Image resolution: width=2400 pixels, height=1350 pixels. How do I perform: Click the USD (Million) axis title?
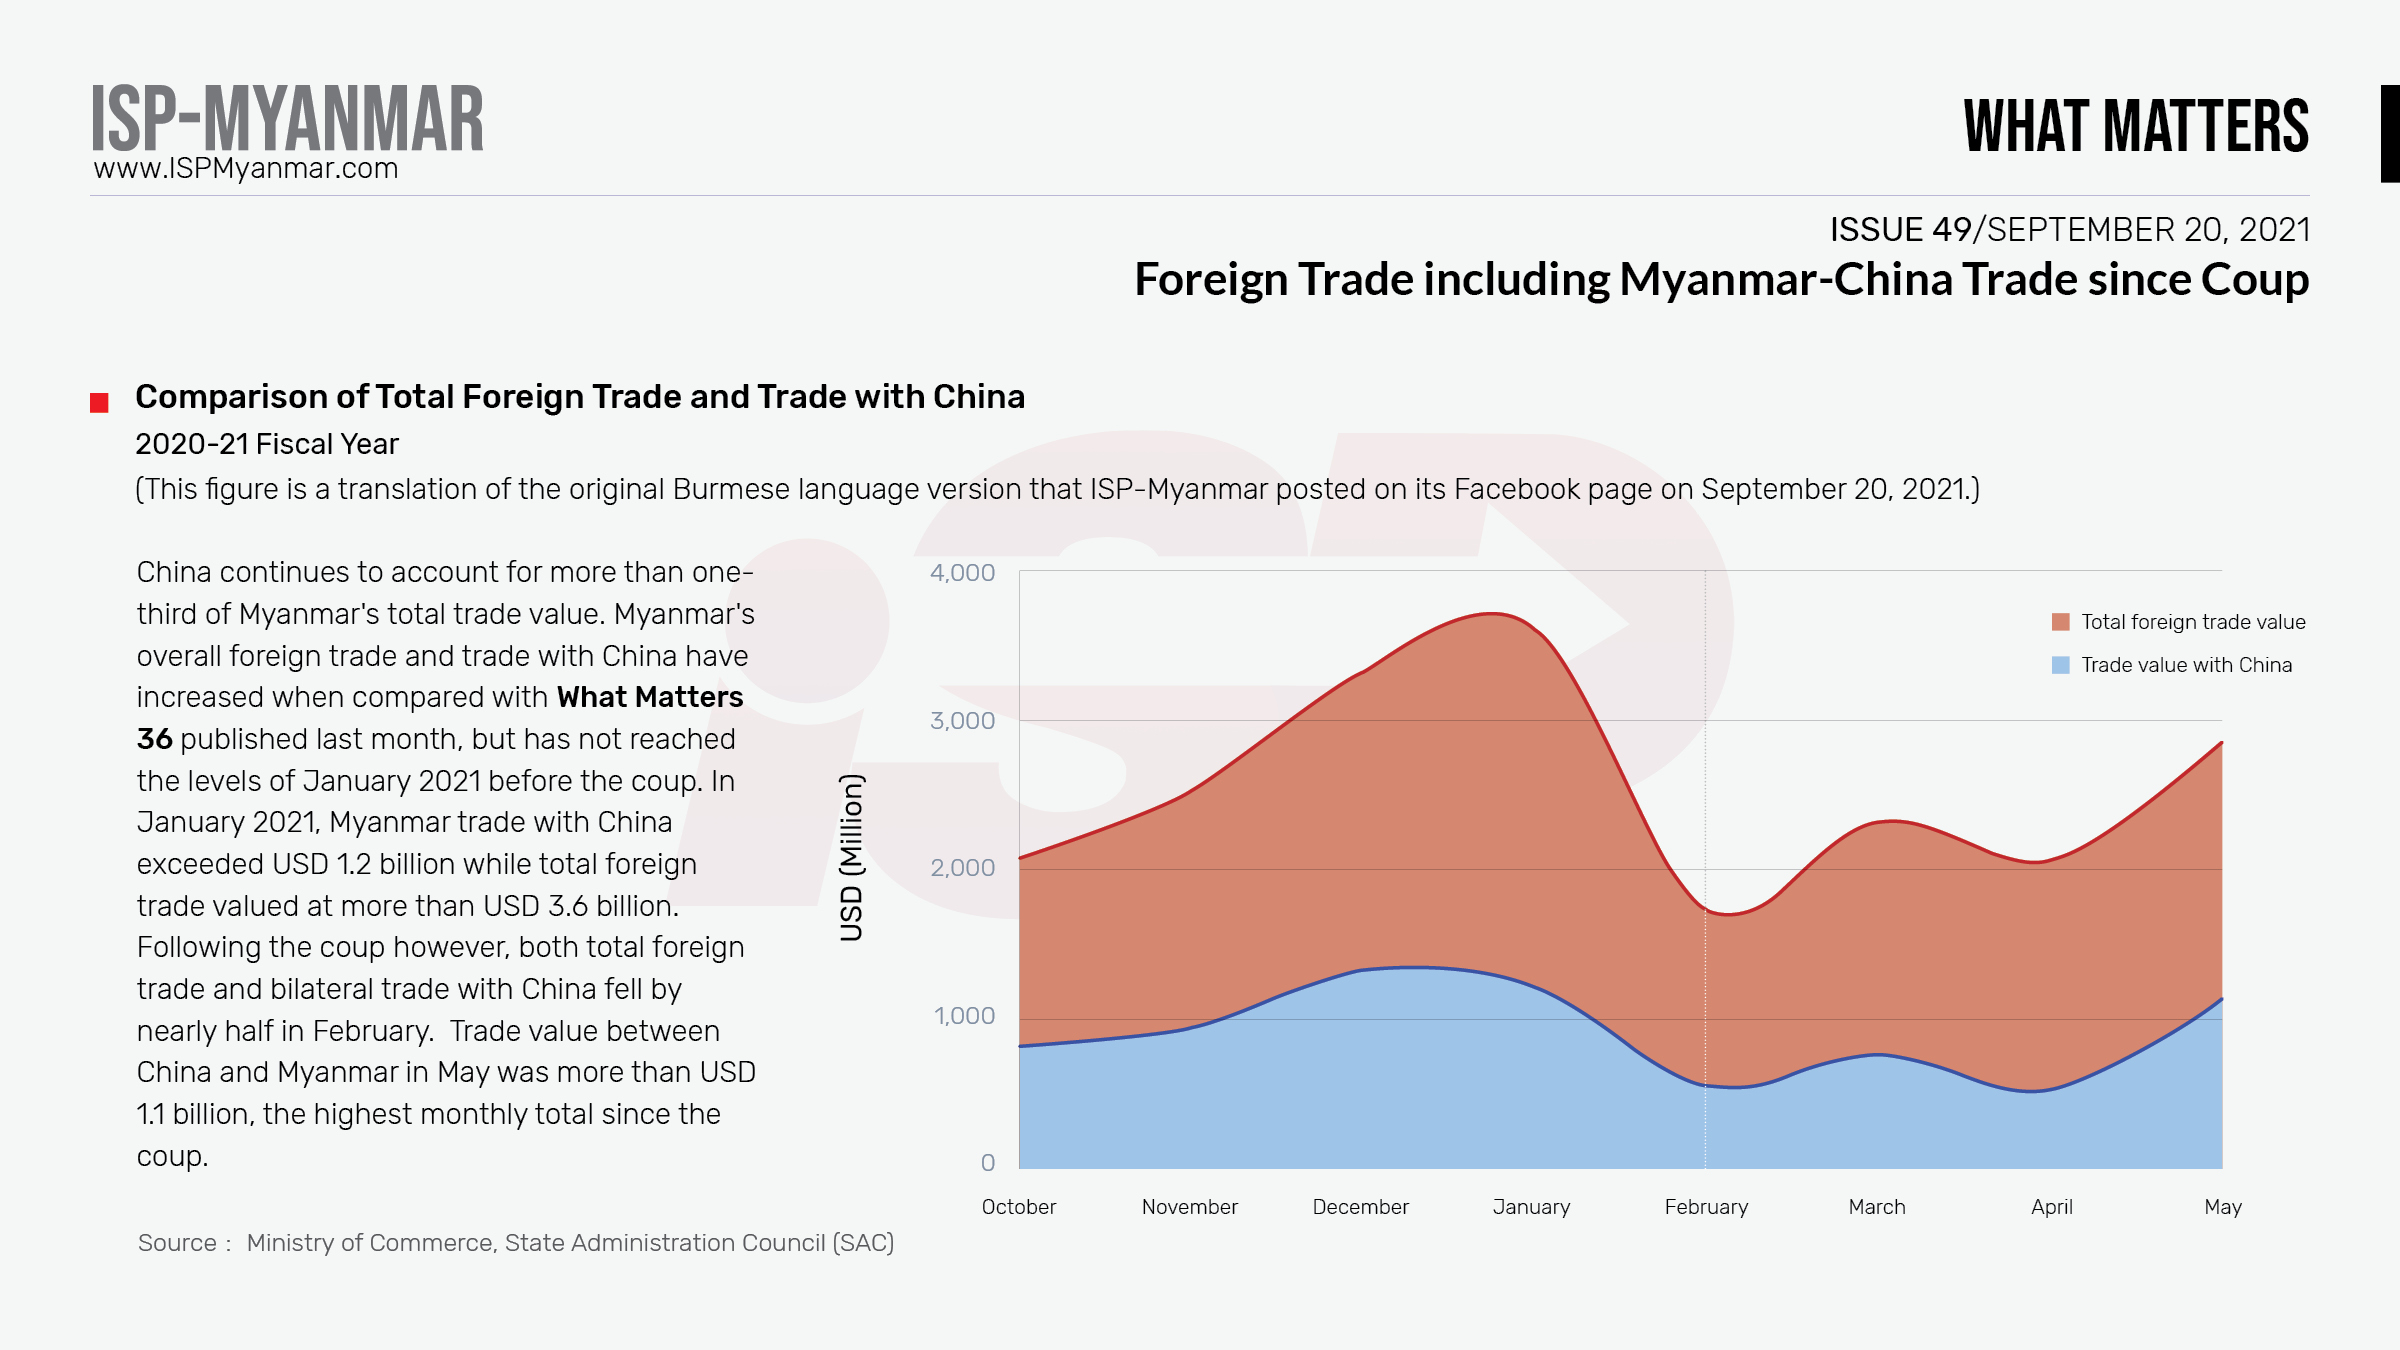pyautogui.click(x=851, y=858)
